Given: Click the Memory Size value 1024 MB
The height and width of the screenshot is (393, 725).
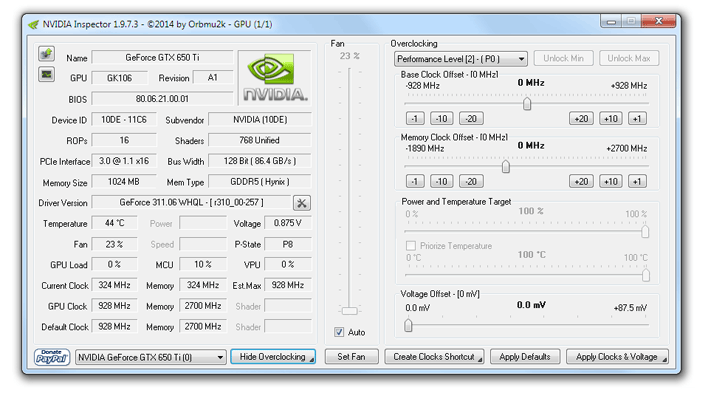Looking at the screenshot, I should pos(124,182).
